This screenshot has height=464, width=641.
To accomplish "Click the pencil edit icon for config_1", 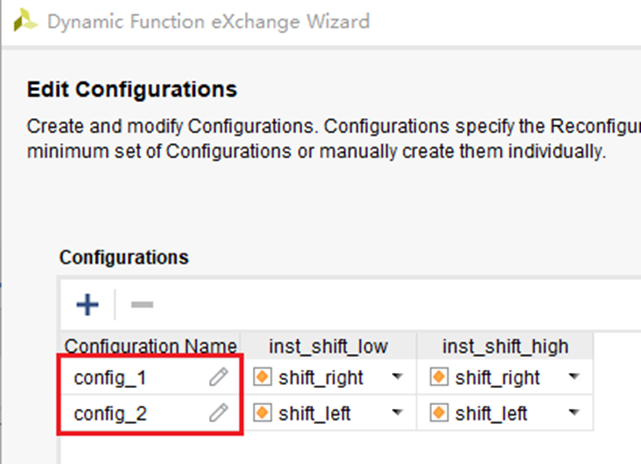I will pos(218,377).
